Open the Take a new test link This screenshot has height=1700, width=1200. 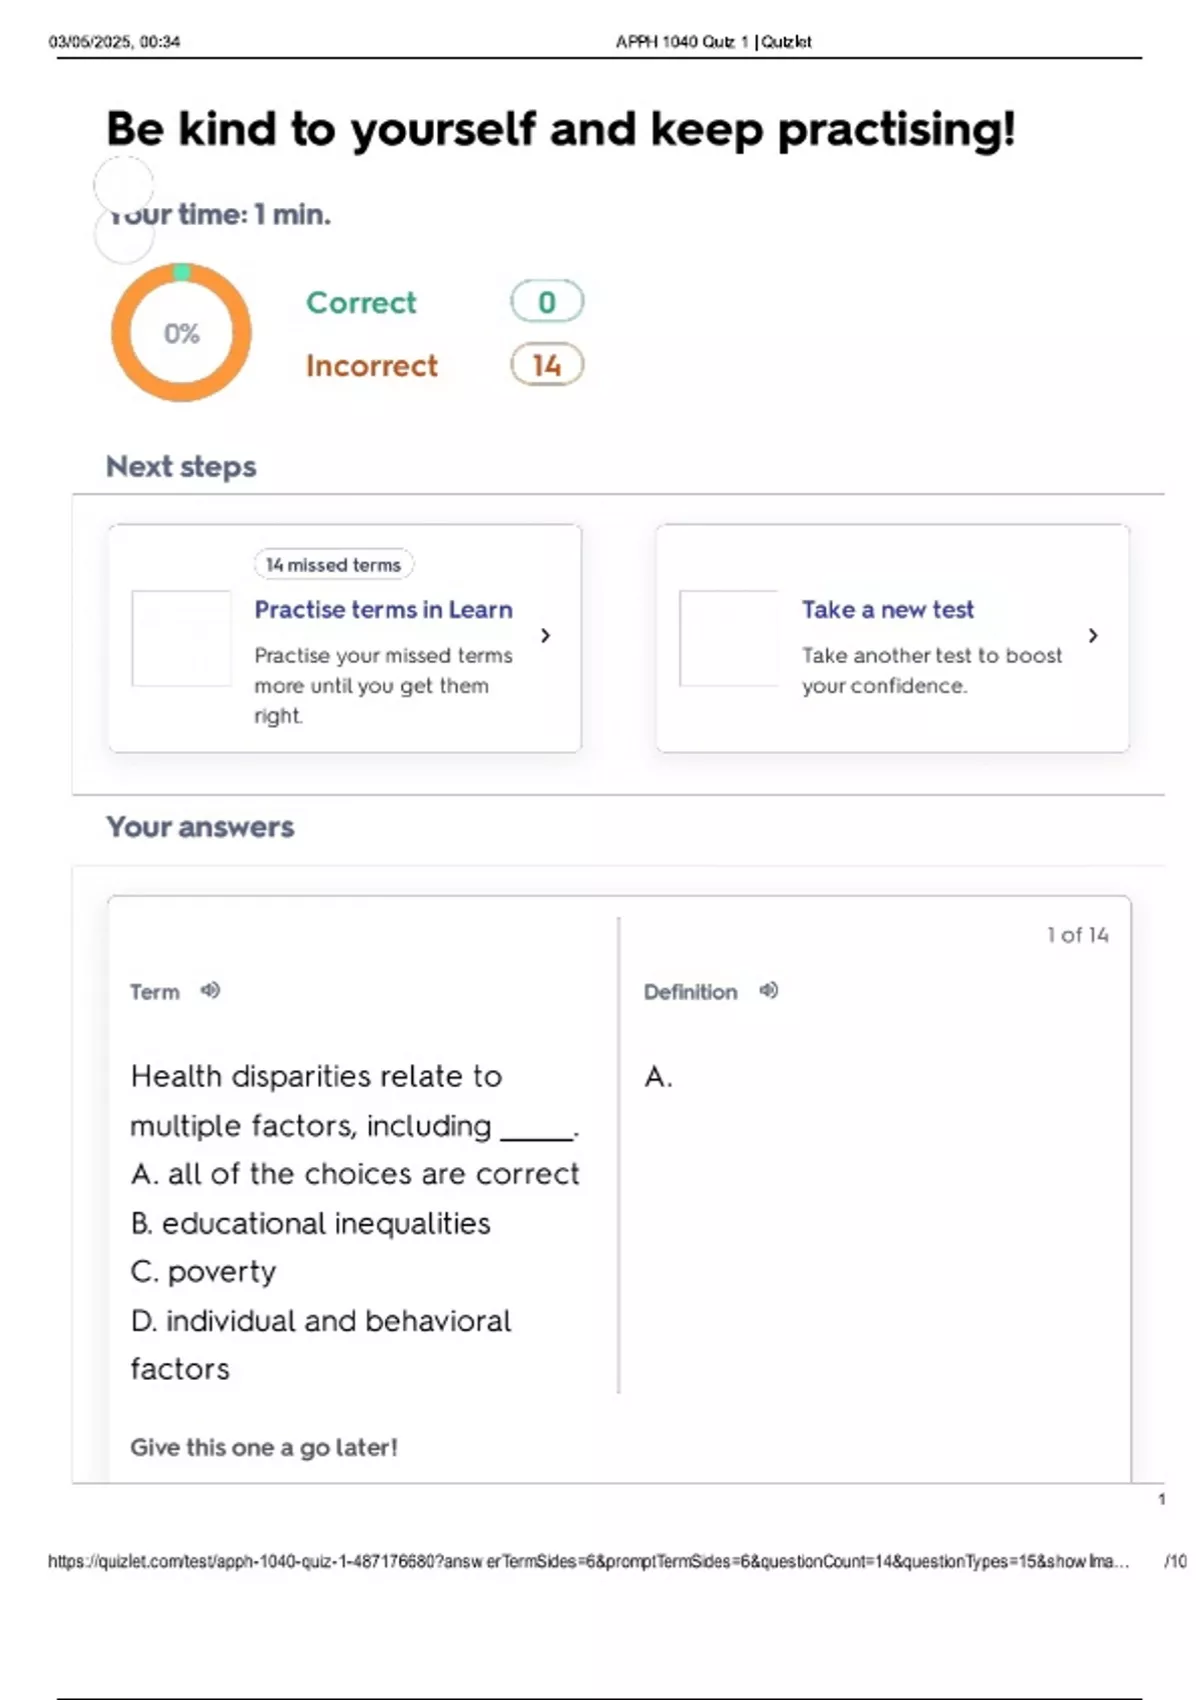[x=887, y=609]
